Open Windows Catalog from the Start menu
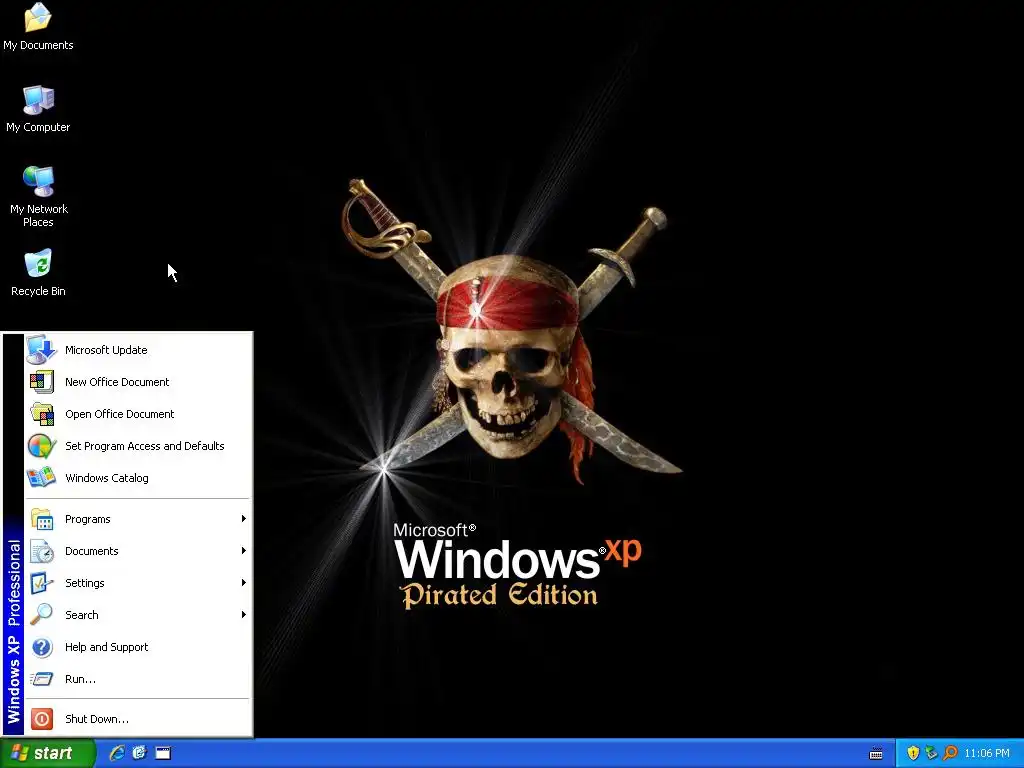The height and width of the screenshot is (768, 1024). pyautogui.click(x=138, y=478)
